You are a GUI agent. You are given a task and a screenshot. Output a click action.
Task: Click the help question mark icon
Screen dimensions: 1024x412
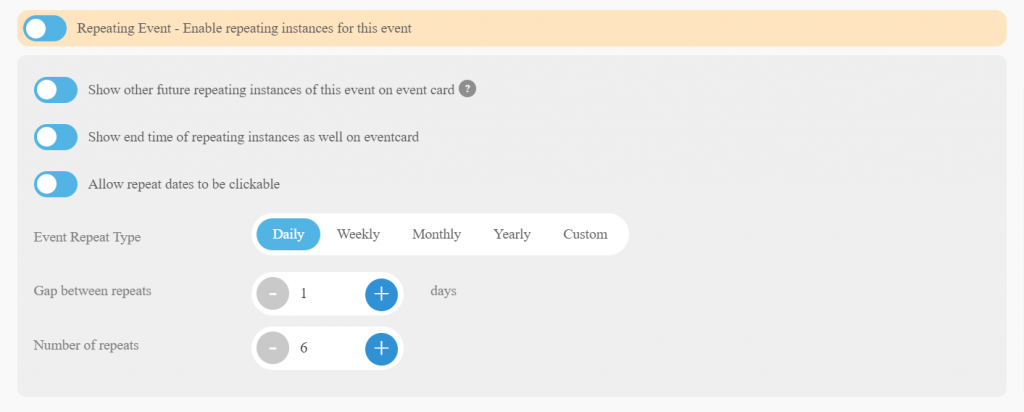(x=467, y=89)
